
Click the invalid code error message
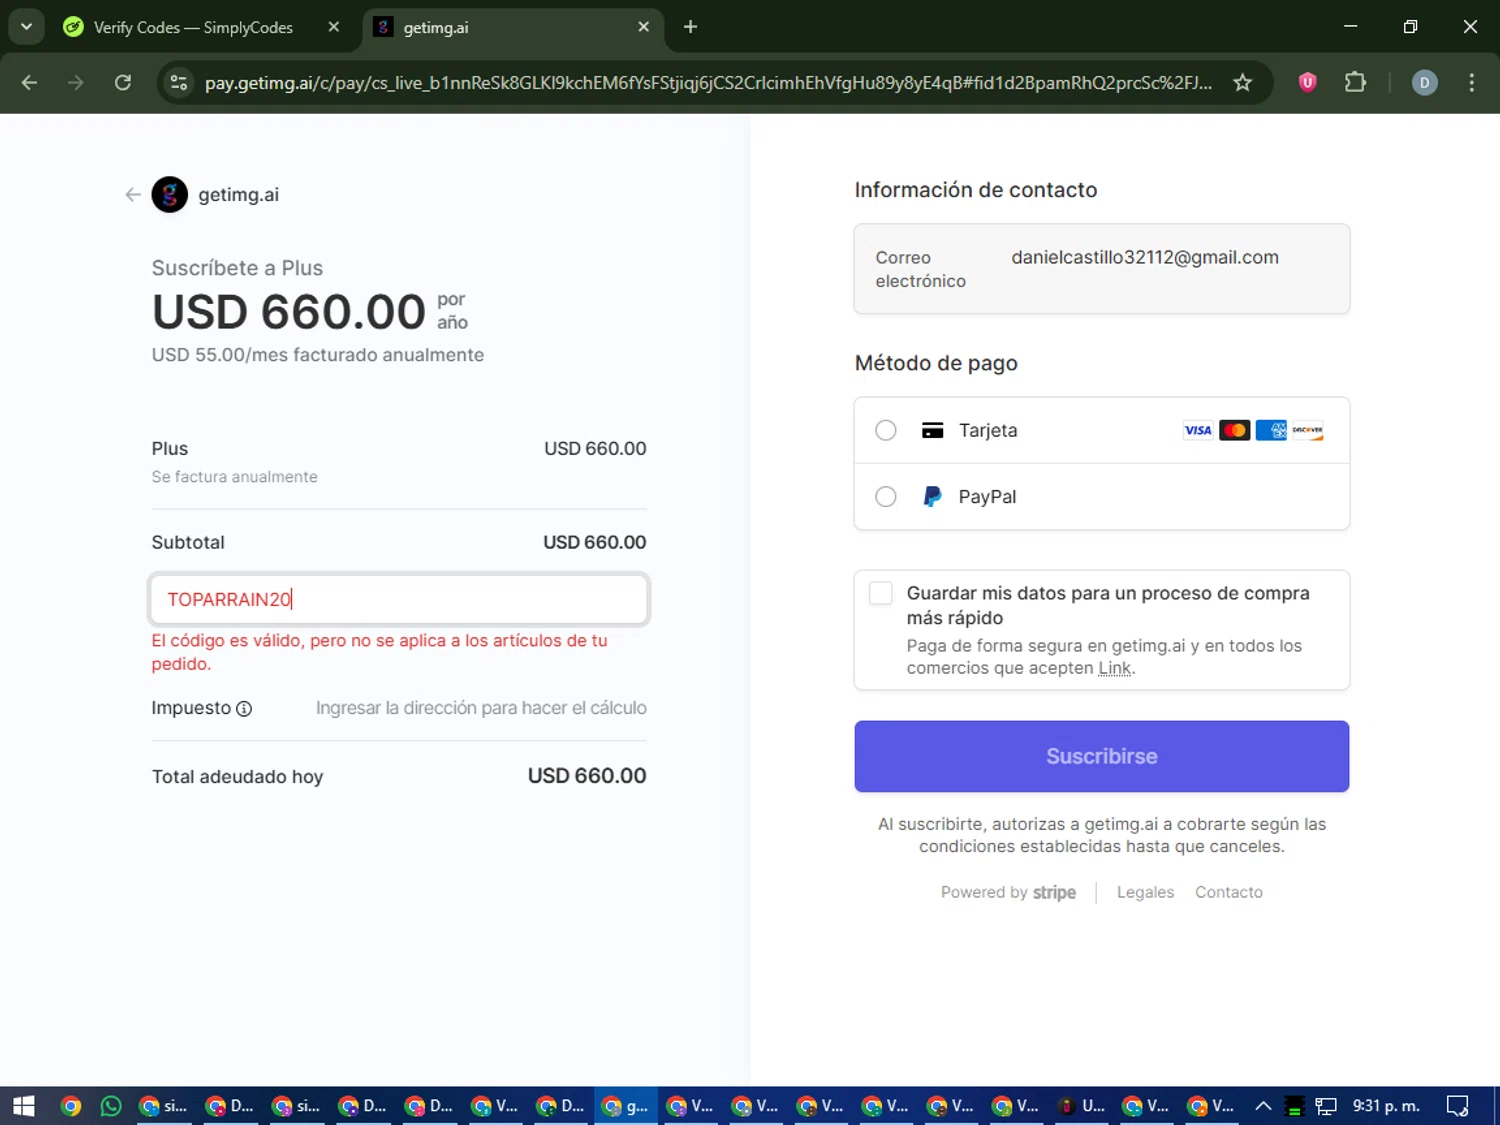pos(380,652)
